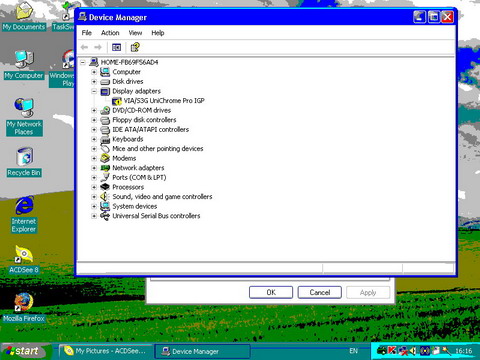Open the Help menu

158,33
